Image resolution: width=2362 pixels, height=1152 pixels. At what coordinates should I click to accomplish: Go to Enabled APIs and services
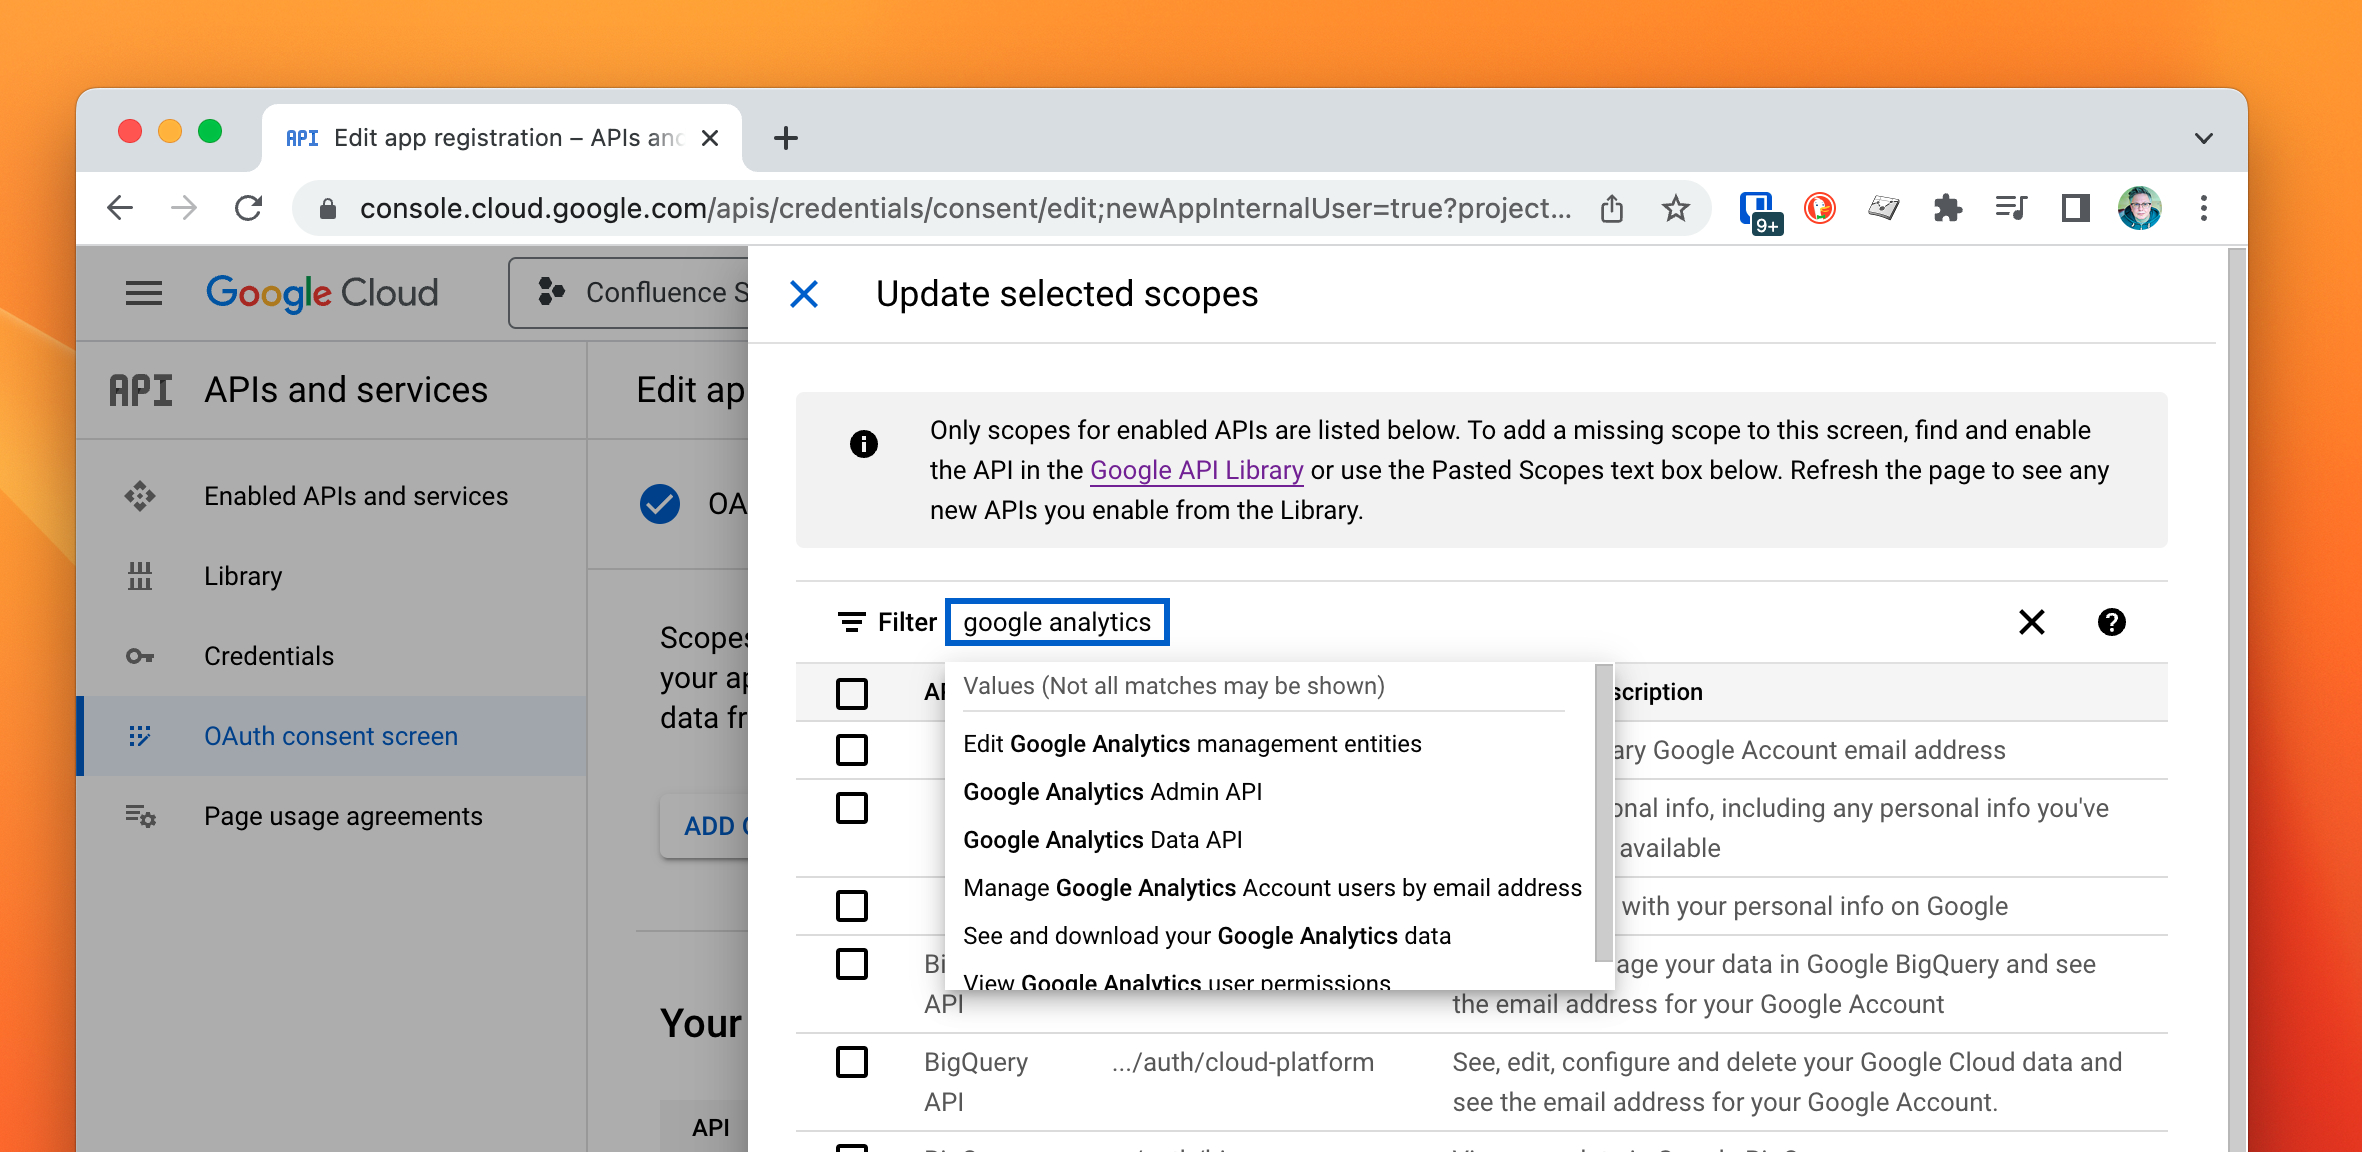pyautogui.click(x=355, y=496)
